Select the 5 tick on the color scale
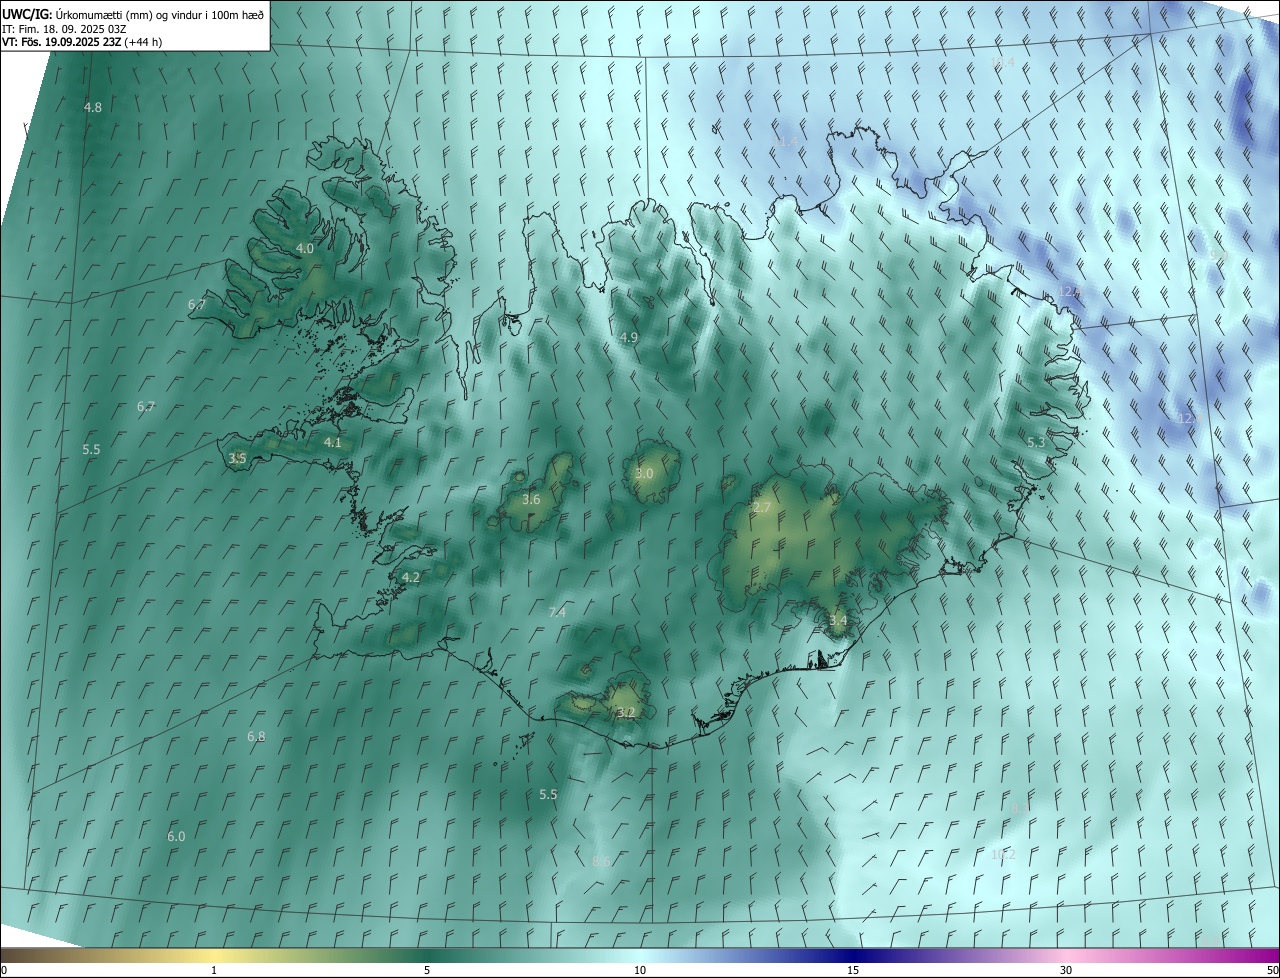 [x=427, y=970]
